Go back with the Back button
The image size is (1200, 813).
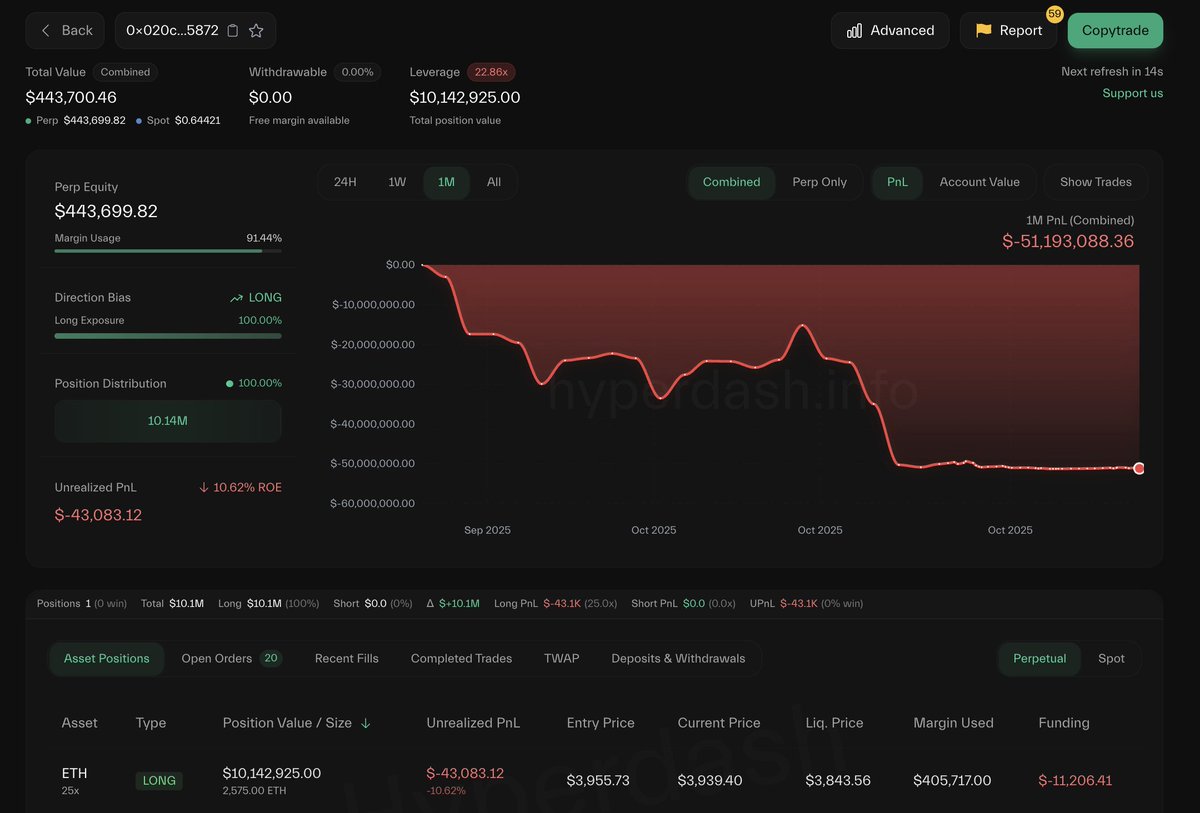(x=66, y=31)
